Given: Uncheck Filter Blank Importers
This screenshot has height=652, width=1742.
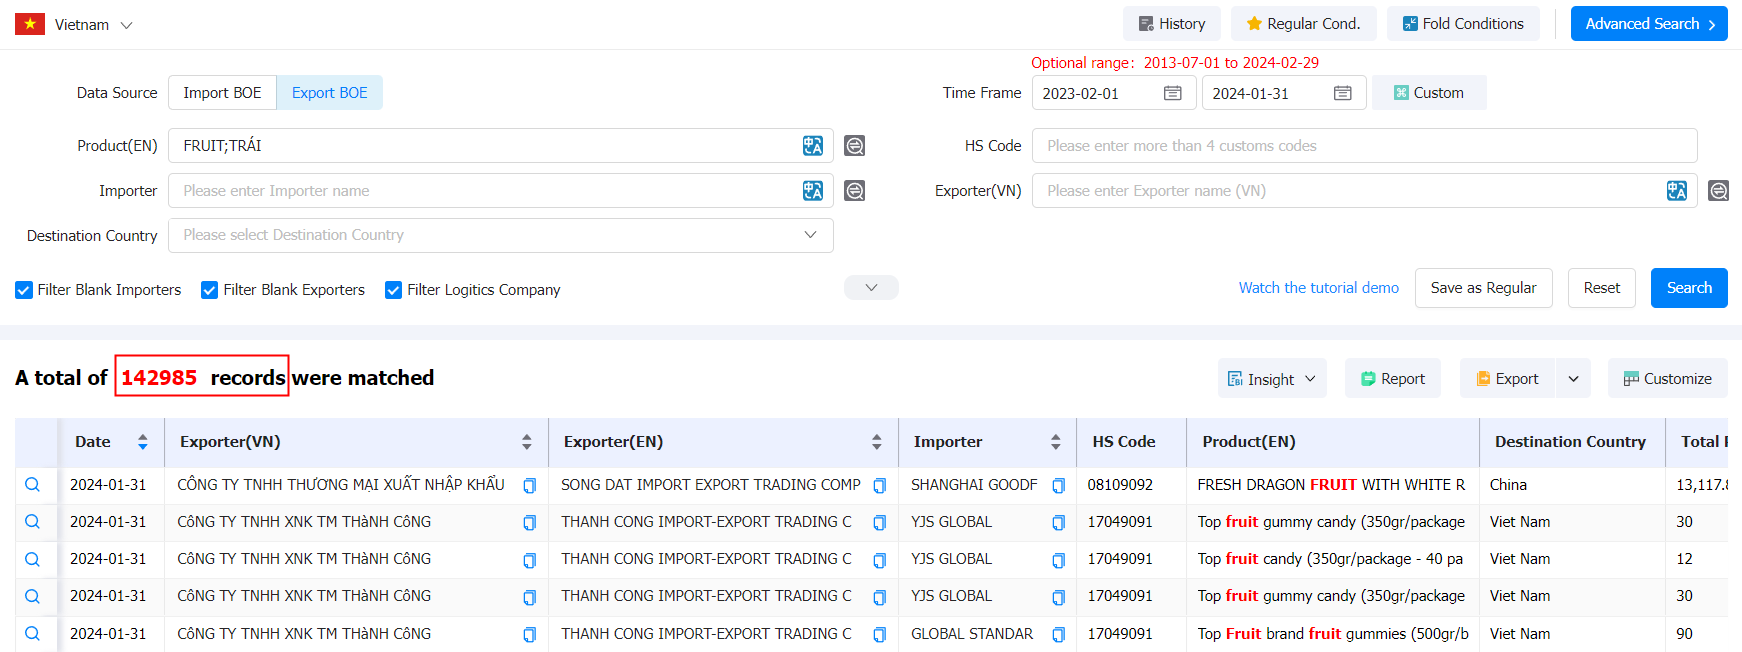Looking at the screenshot, I should pos(24,290).
